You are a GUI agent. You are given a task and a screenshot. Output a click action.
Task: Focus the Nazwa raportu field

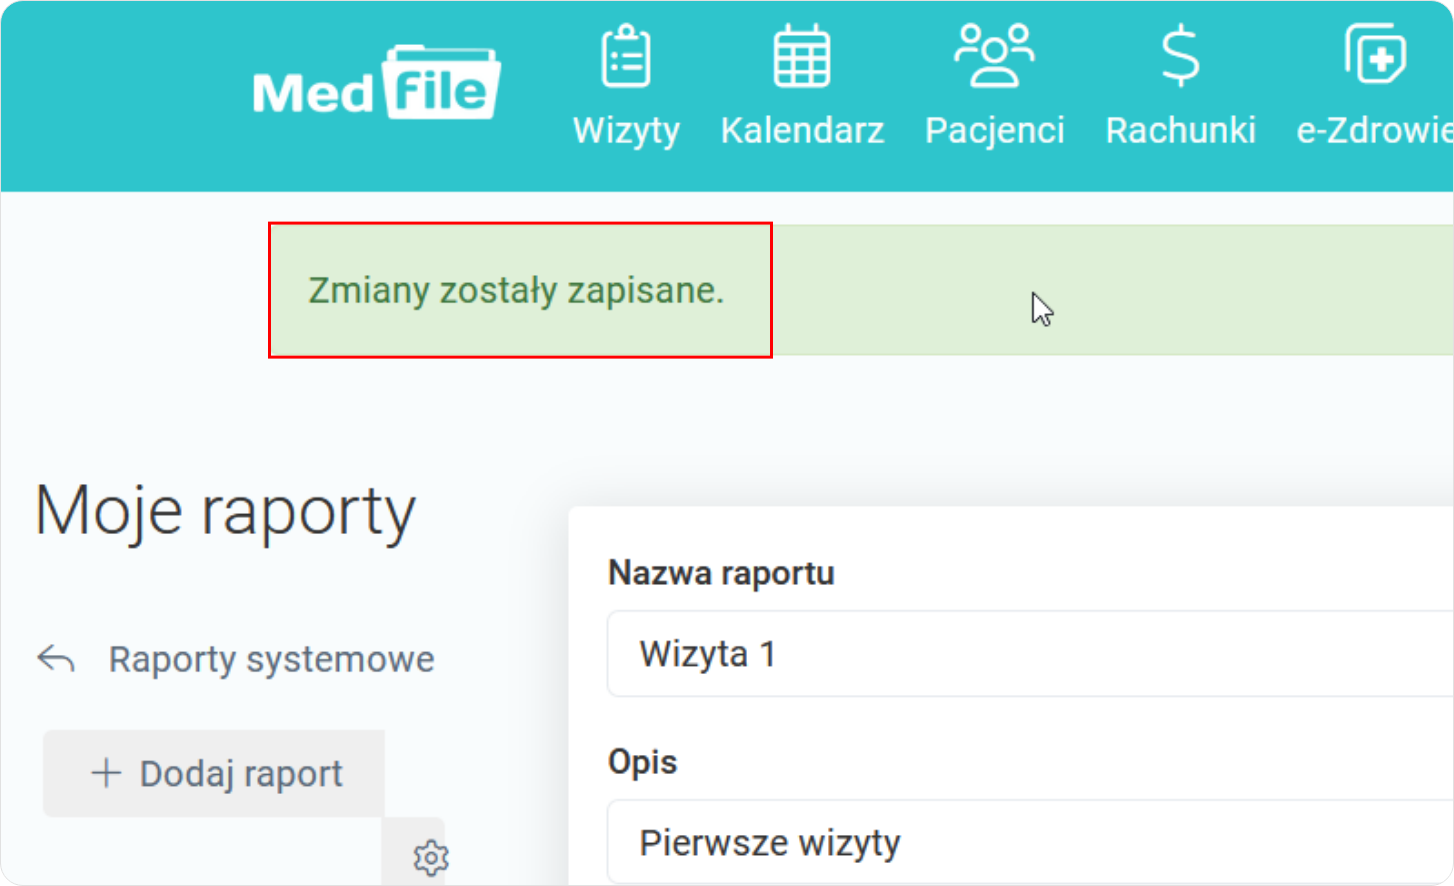click(1030, 654)
